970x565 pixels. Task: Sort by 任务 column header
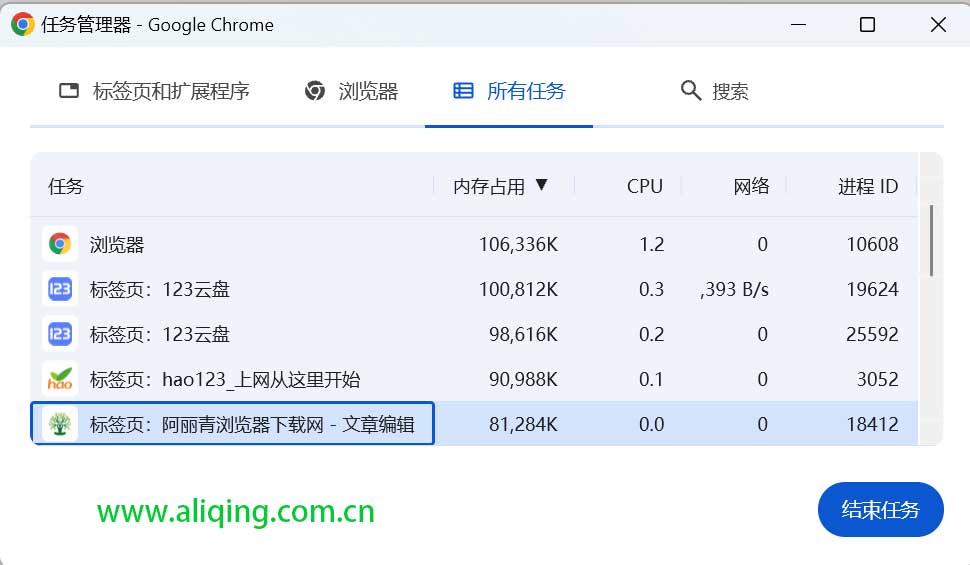[66, 186]
